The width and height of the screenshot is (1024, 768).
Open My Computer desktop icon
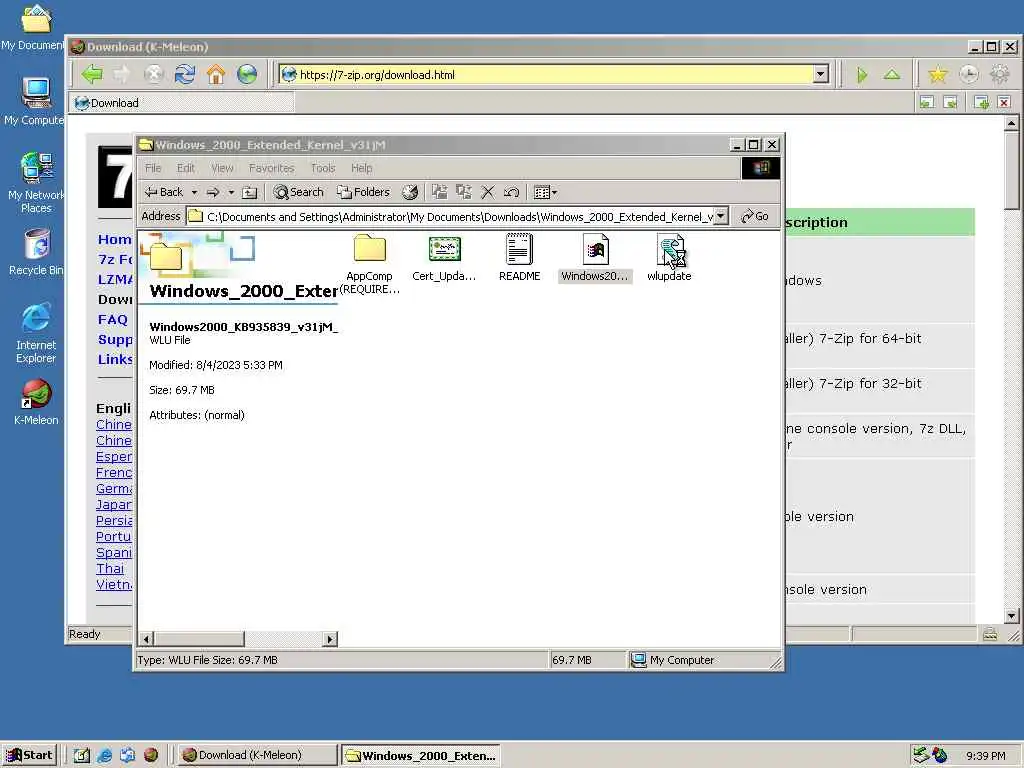click(x=35, y=101)
